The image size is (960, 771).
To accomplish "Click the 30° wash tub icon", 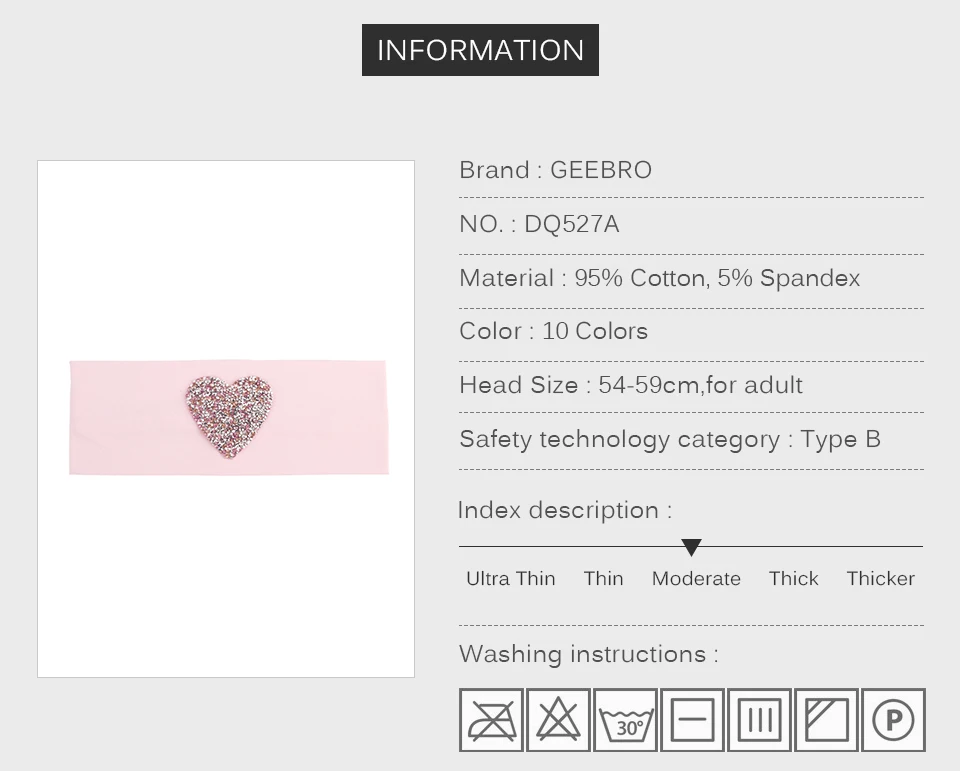I will point(626,720).
